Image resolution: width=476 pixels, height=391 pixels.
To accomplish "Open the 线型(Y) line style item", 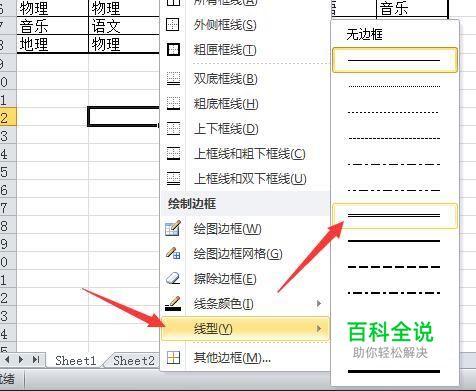I will [x=245, y=329].
